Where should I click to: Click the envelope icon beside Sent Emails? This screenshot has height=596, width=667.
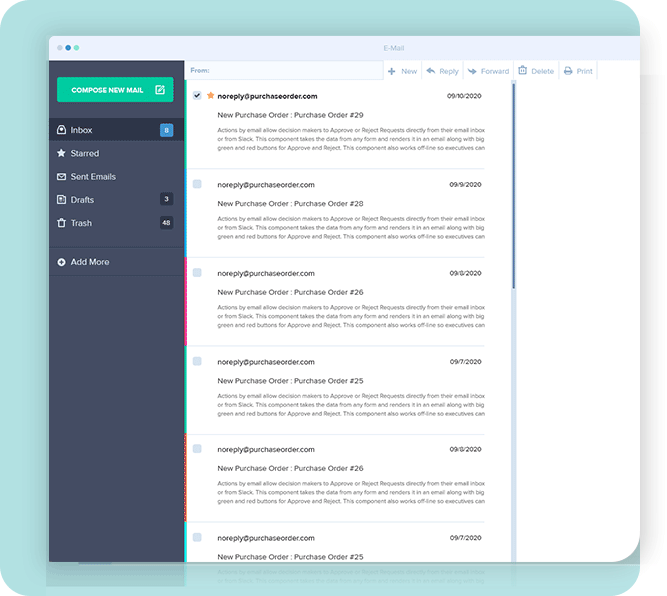[61, 177]
